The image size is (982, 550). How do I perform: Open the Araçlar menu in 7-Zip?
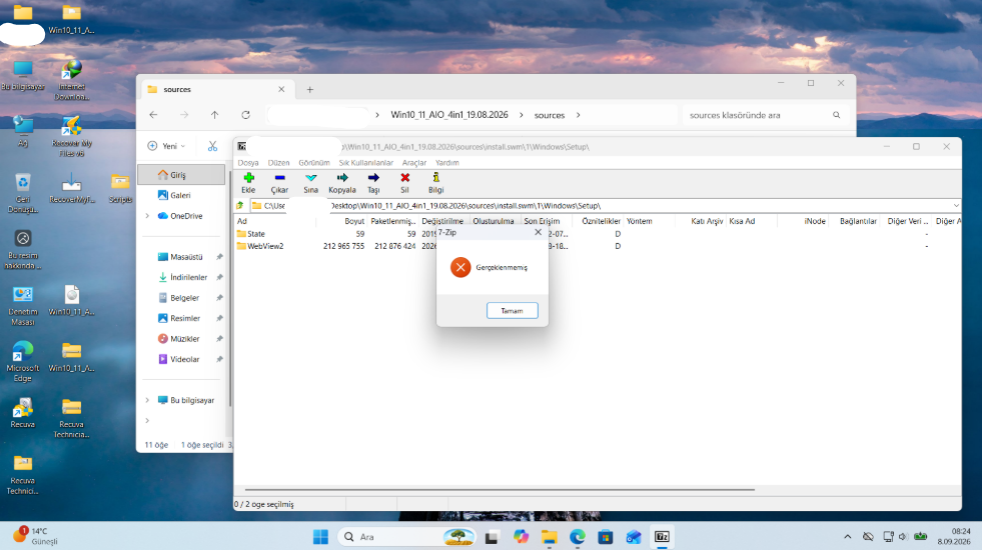(x=414, y=162)
